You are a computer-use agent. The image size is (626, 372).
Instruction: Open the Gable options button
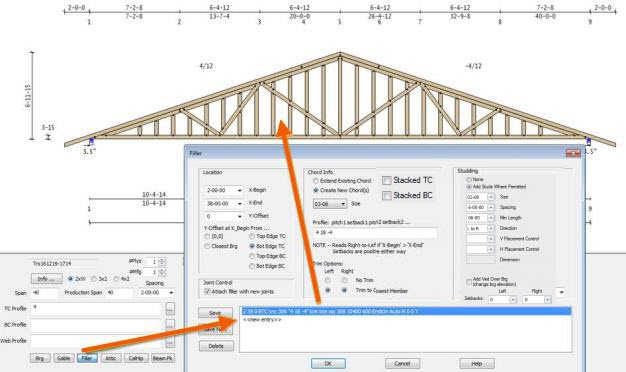coord(63,358)
